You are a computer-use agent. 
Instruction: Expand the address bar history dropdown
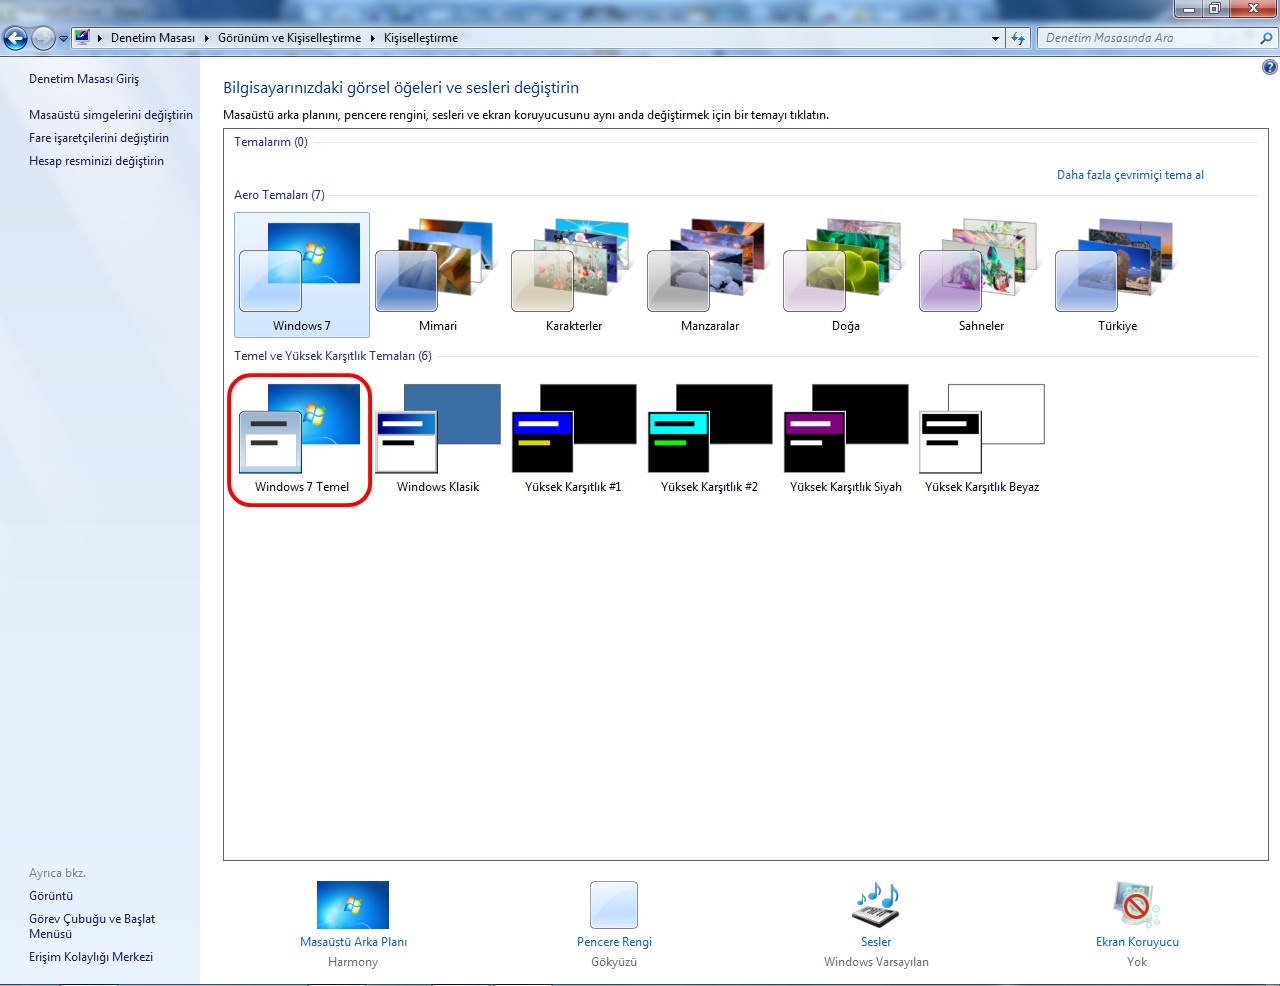[x=995, y=39]
